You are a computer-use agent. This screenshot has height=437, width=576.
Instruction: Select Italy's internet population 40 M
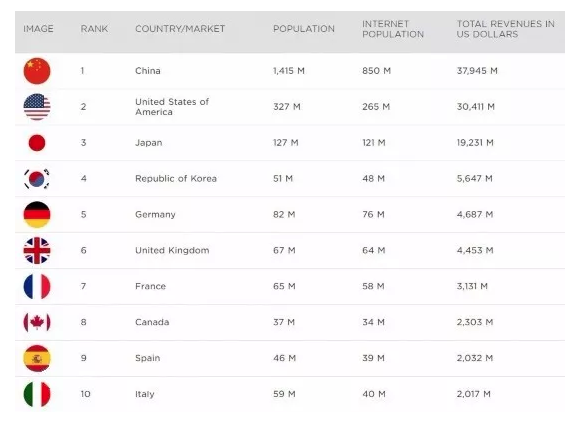(x=374, y=394)
